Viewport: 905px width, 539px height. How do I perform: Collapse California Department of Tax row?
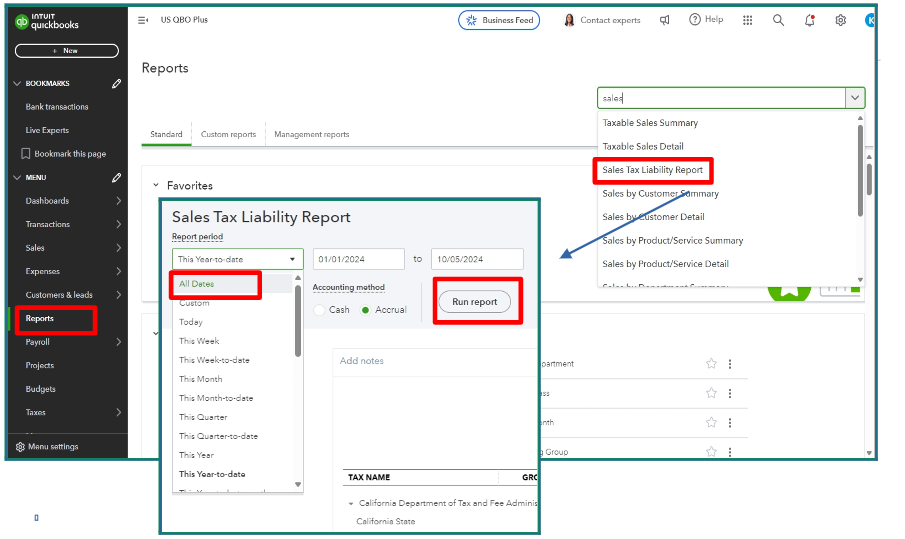click(x=351, y=504)
